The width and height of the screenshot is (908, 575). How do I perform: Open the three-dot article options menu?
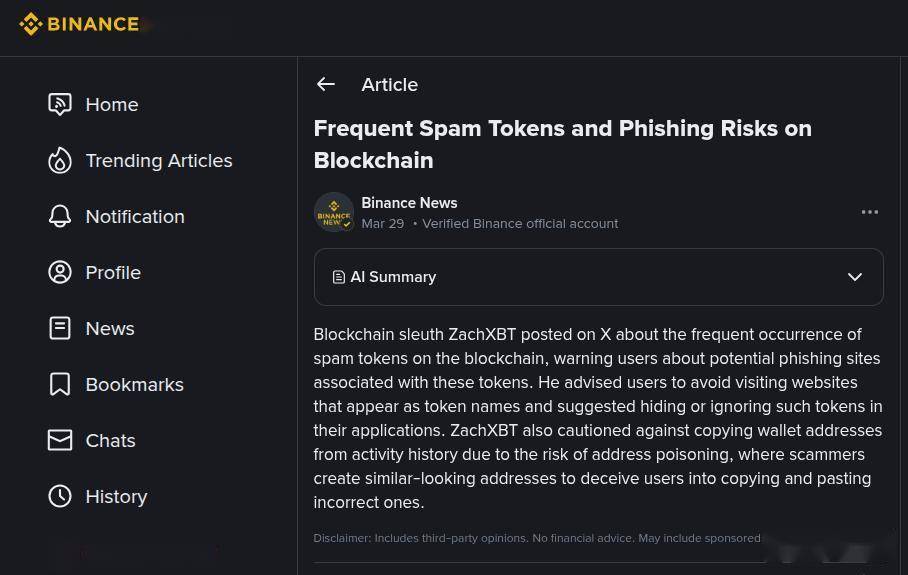(870, 212)
